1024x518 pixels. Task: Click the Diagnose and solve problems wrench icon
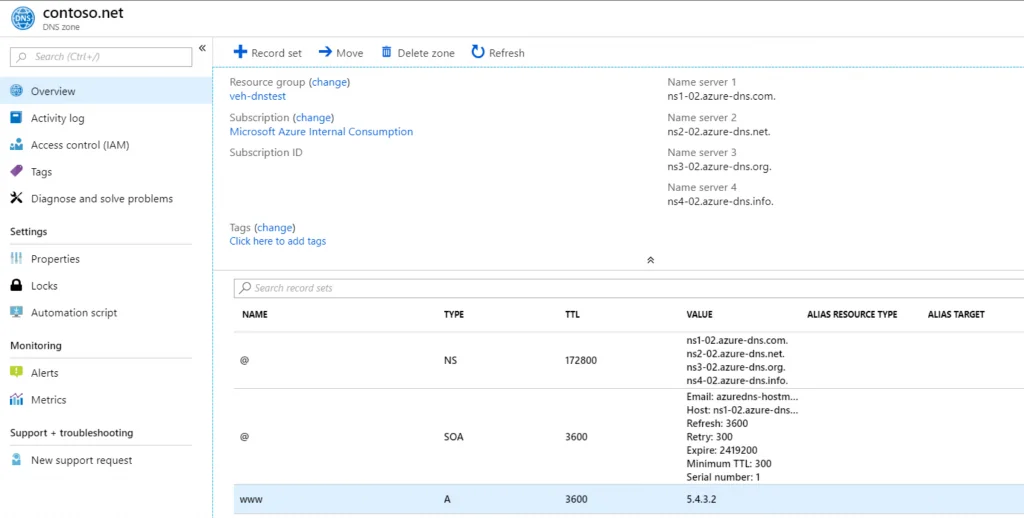tap(16, 198)
